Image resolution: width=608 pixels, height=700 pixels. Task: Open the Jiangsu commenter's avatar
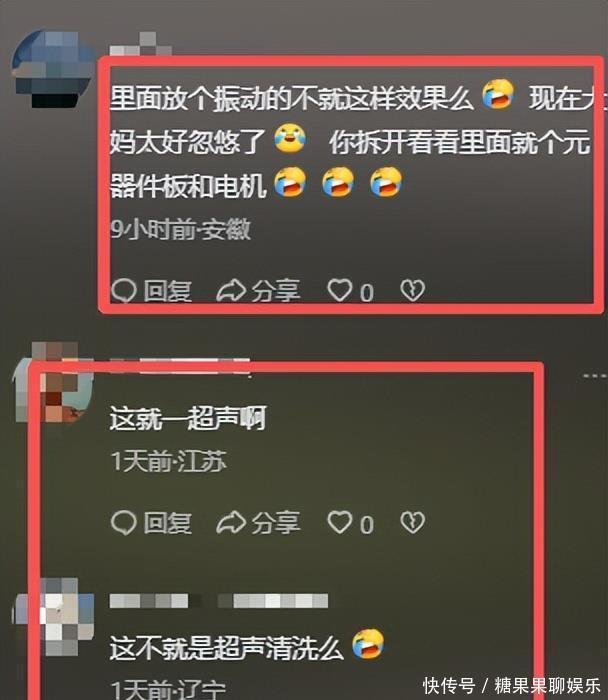(51, 383)
